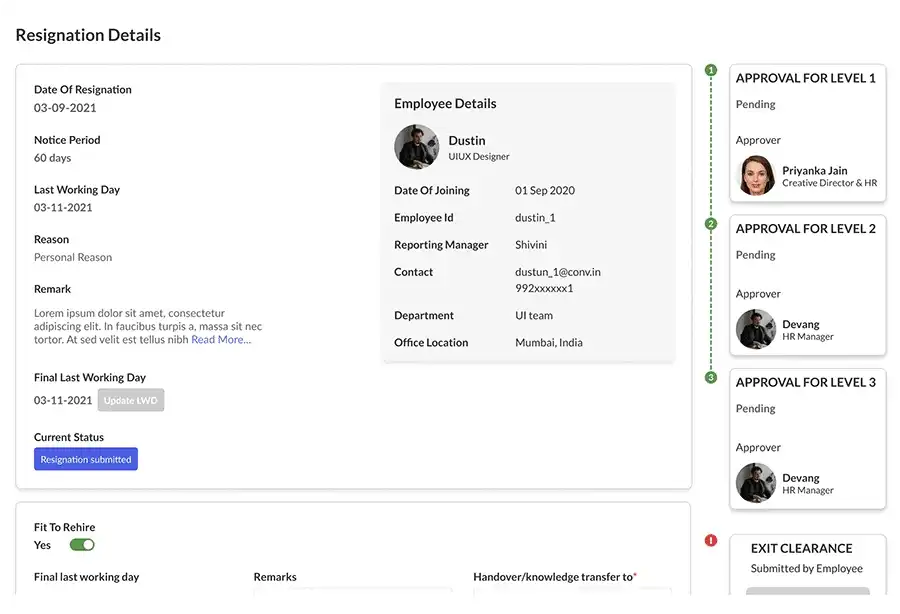Screen dimensions: 900x614
Task: Click the Employee Details heading
Action: (445, 104)
